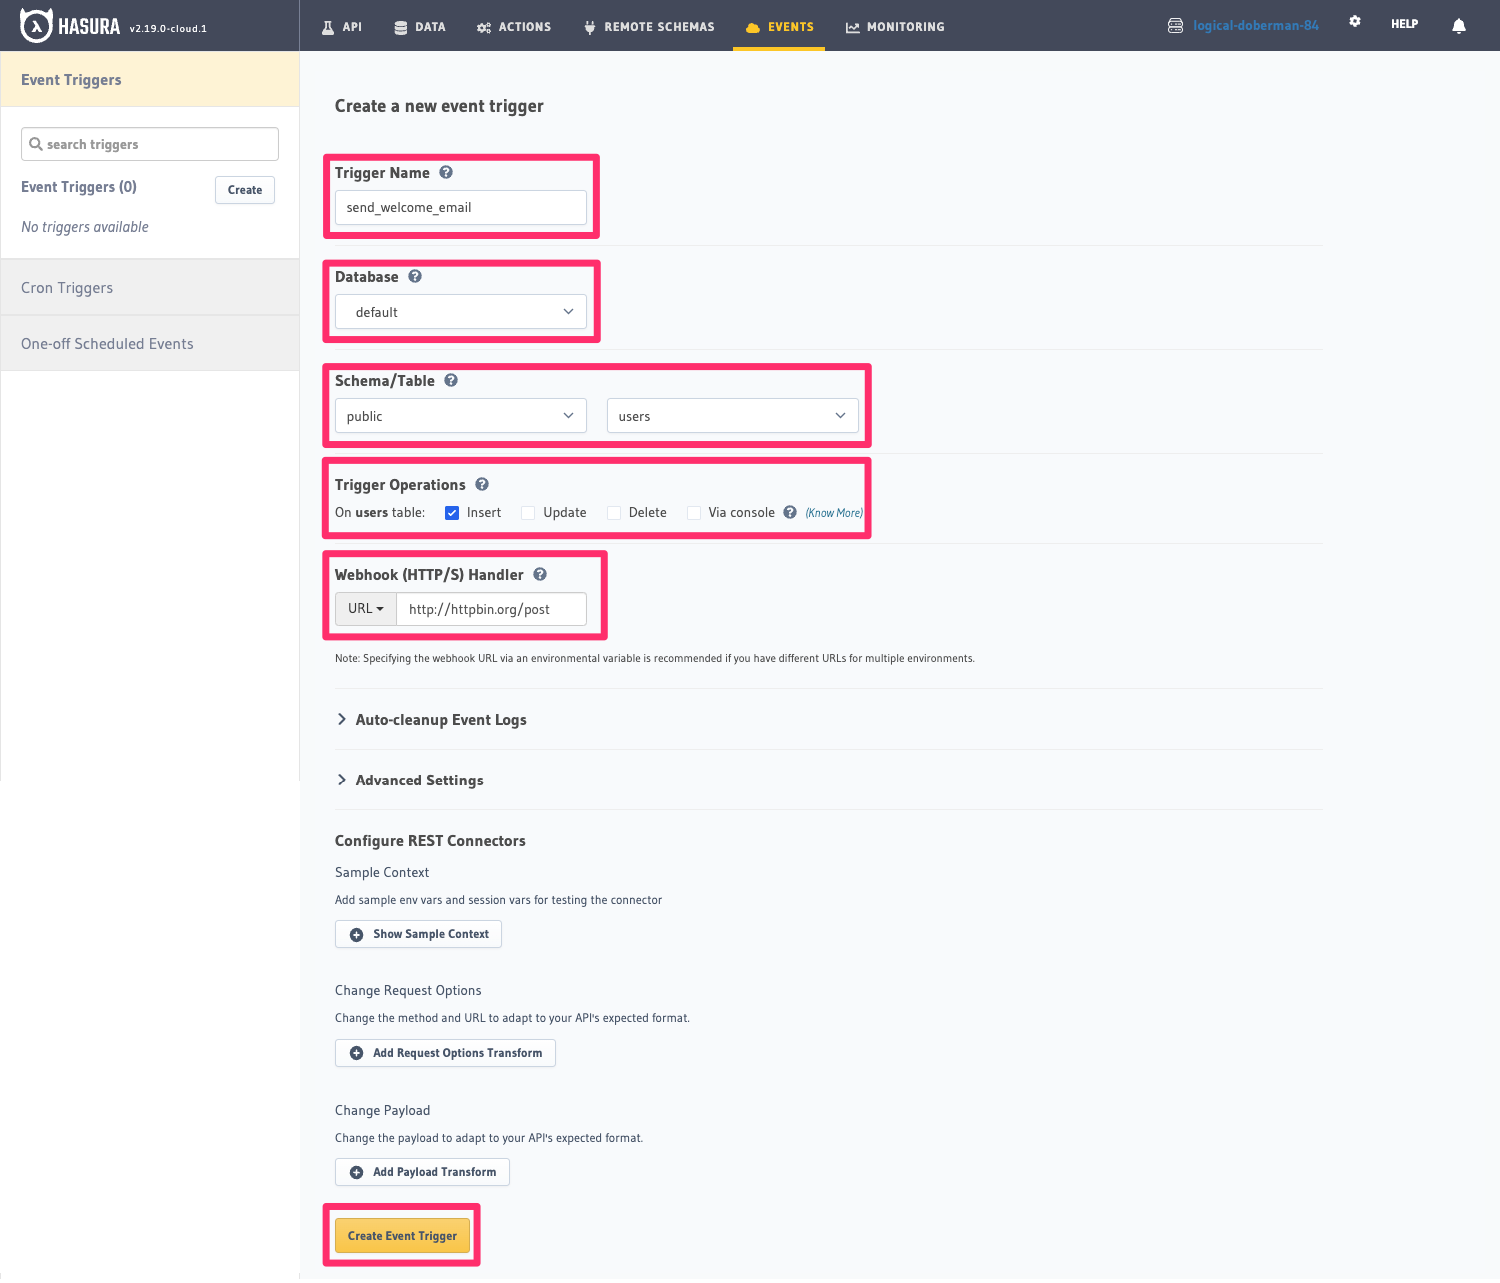Image resolution: width=1500 pixels, height=1283 pixels.
Task: Open the notifications bell icon
Action: [1457, 25]
